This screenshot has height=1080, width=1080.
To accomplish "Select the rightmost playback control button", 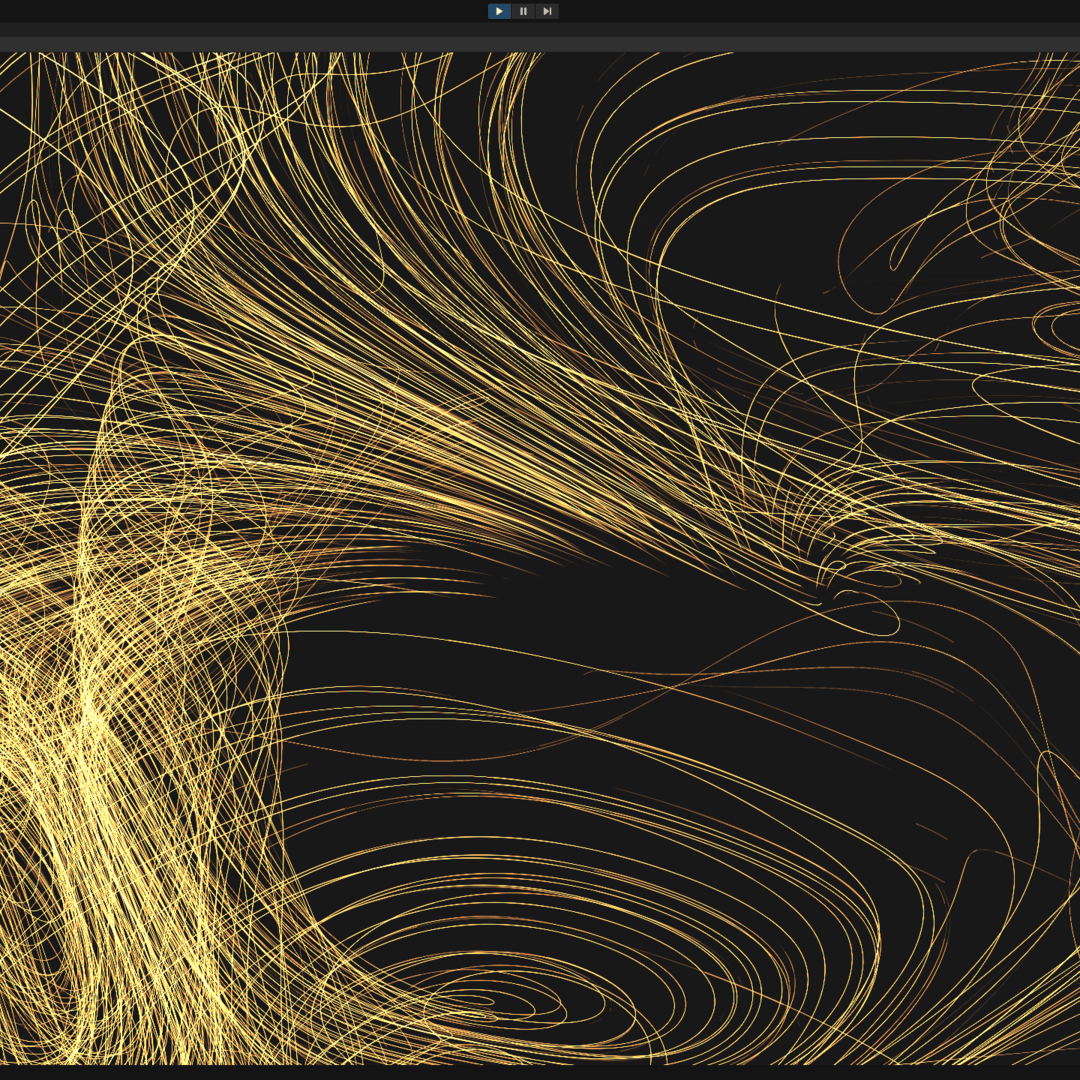I will click(x=547, y=11).
